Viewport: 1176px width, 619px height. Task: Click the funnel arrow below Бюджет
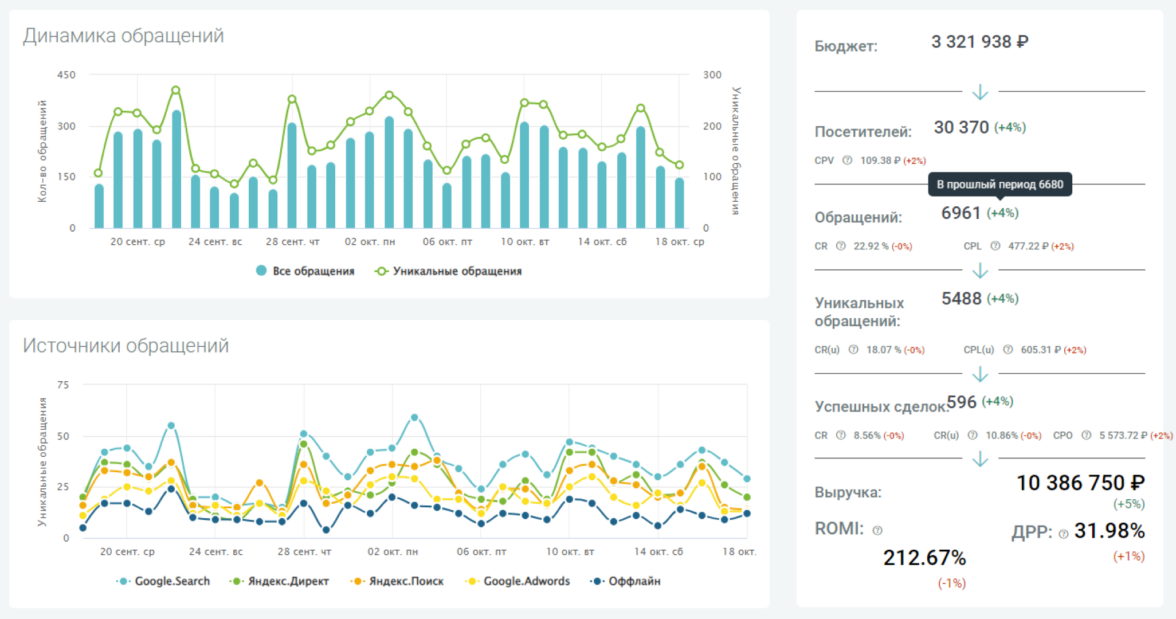click(x=980, y=92)
